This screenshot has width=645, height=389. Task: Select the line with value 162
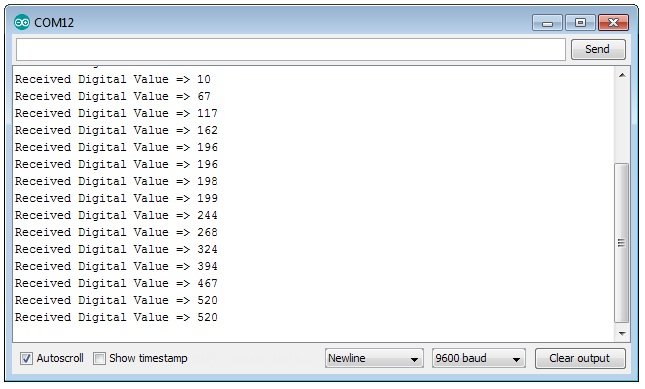pyautogui.click(x=116, y=130)
